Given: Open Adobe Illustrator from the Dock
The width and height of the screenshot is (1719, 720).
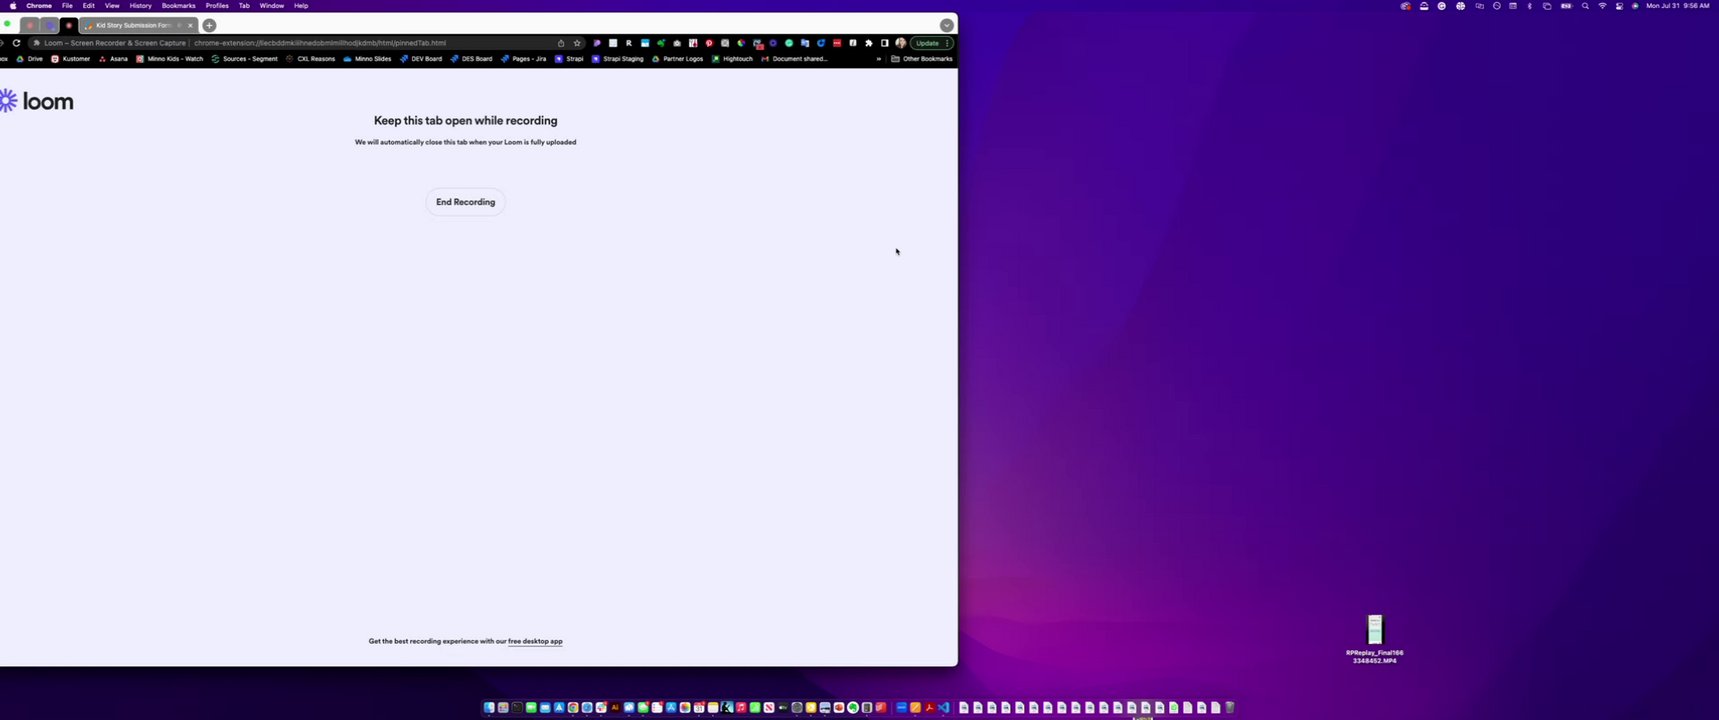Looking at the screenshot, I should pos(615,708).
